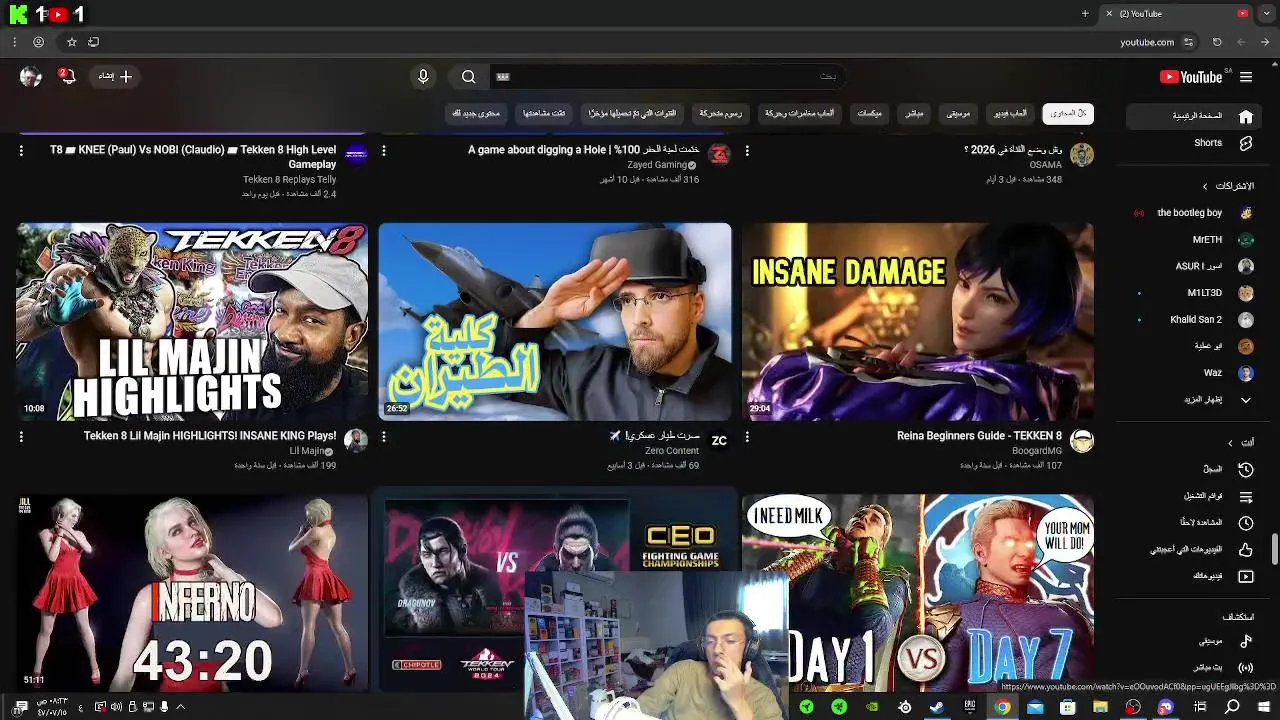Click the BoogardMG channel avatar

(1082, 441)
